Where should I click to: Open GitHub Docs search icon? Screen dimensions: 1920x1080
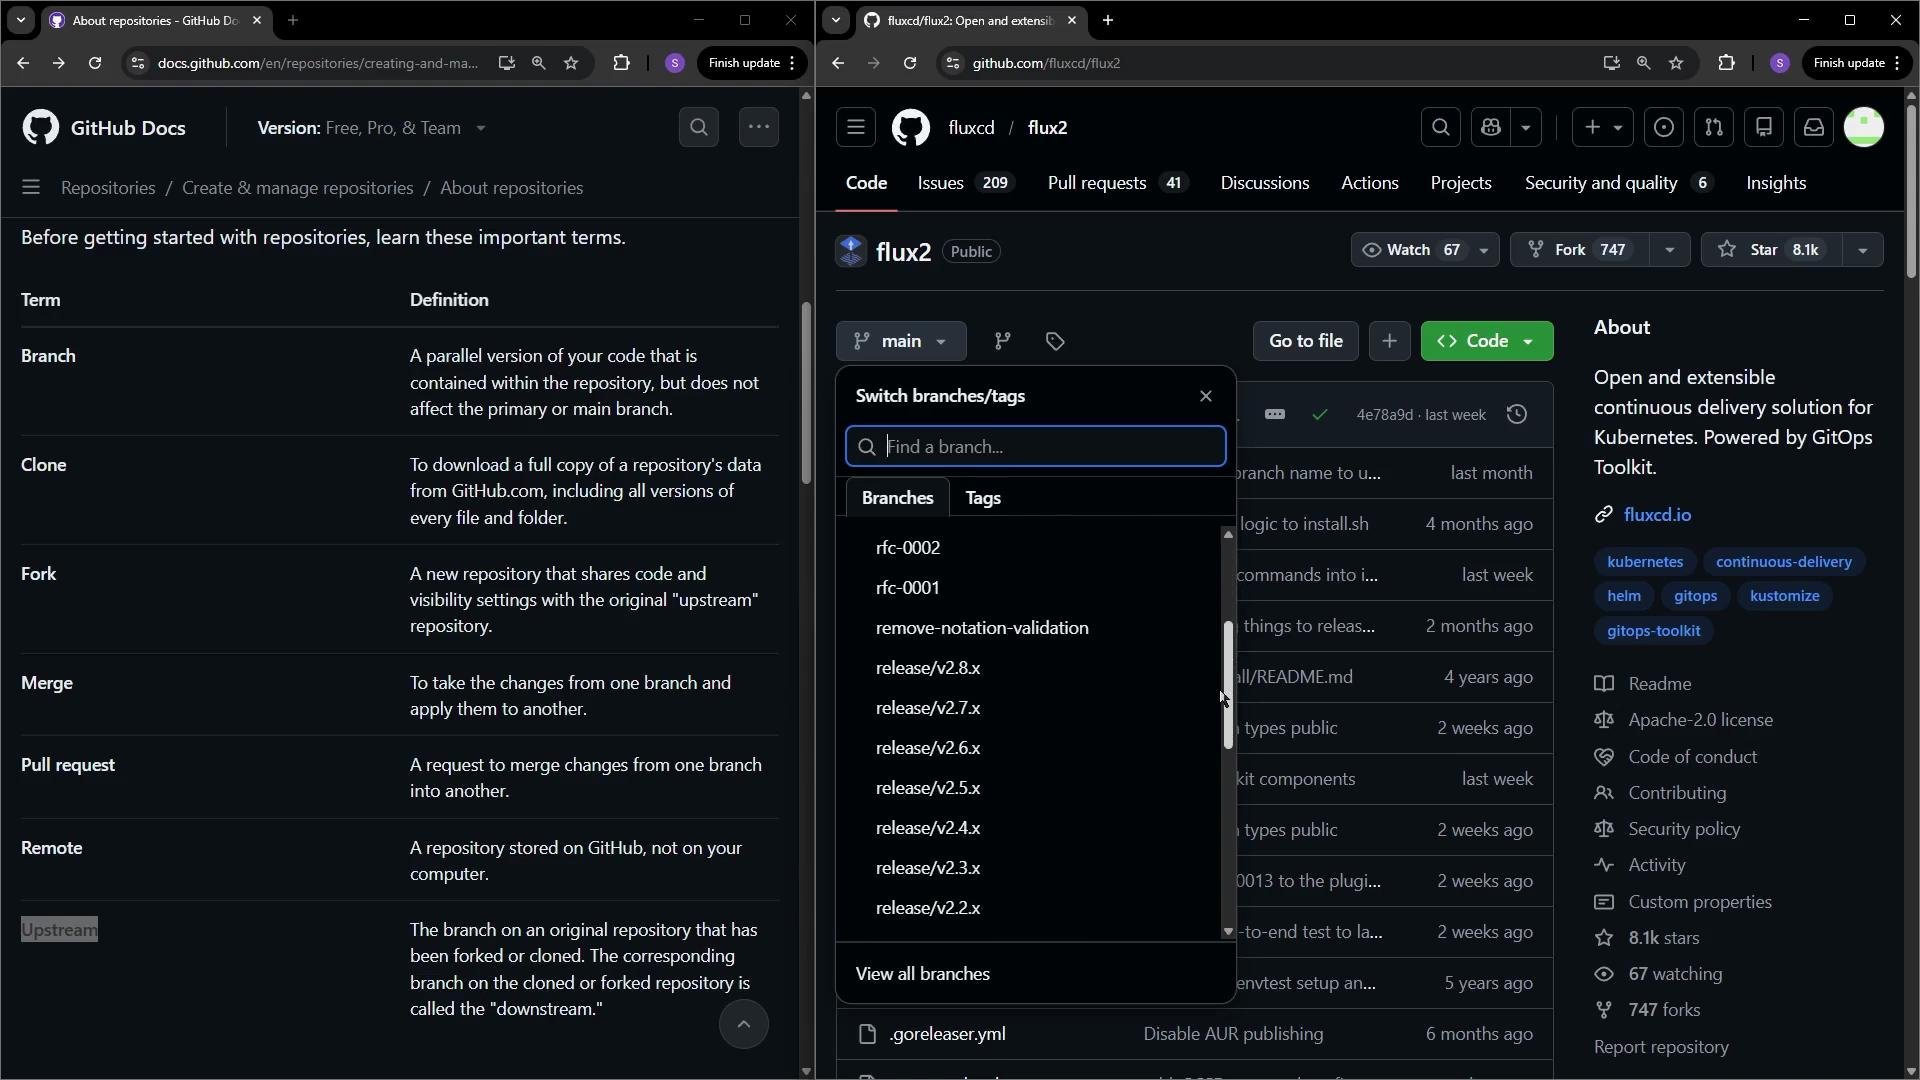click(698, 127)
